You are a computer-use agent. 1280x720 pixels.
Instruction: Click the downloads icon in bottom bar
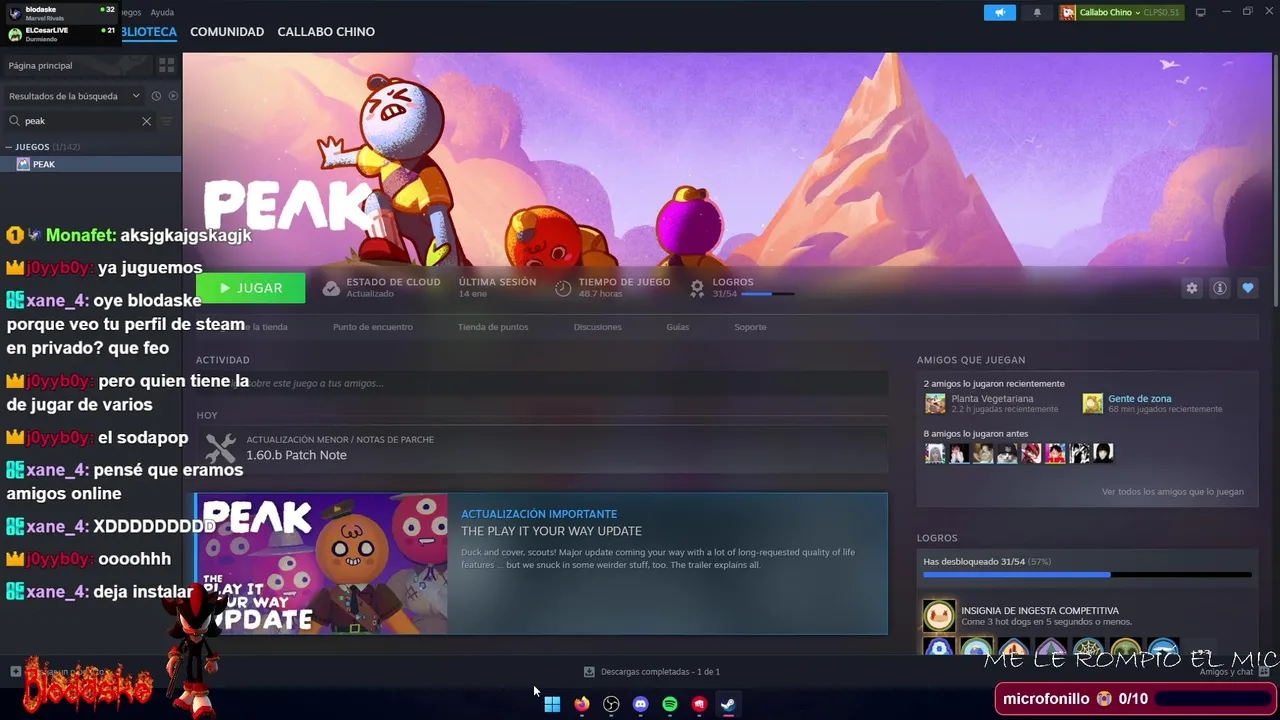click(589, 672)
